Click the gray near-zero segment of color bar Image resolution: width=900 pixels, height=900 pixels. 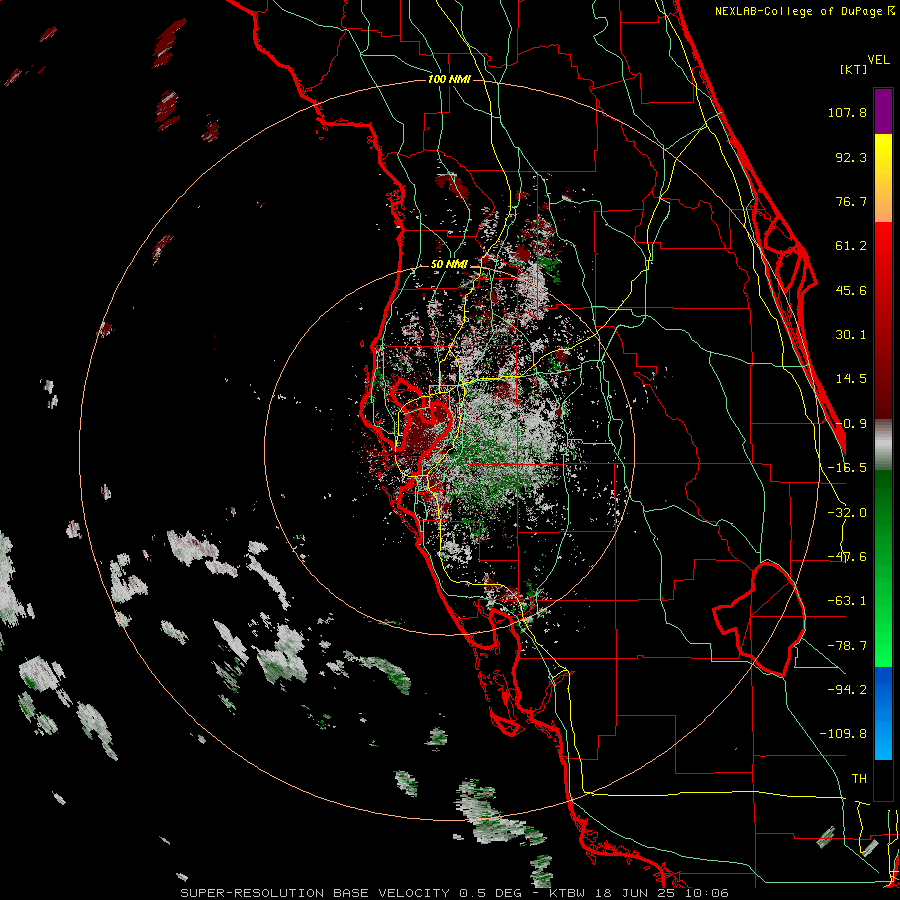(x=883, y=445)
